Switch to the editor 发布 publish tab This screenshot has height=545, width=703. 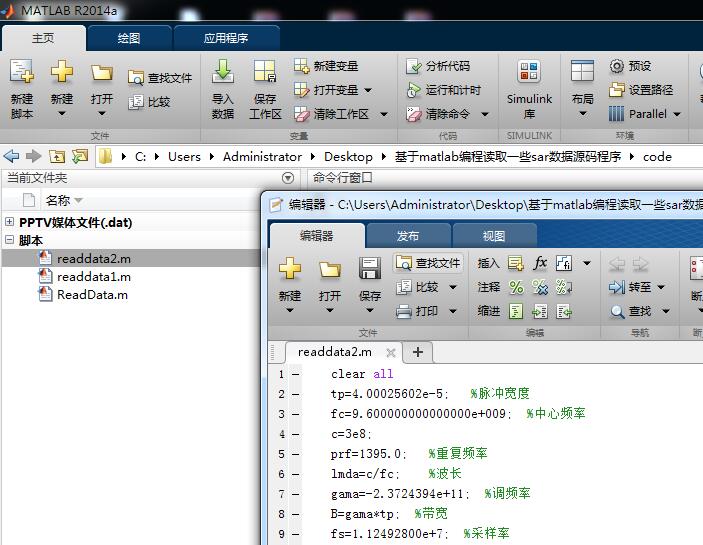click(408, 236)
